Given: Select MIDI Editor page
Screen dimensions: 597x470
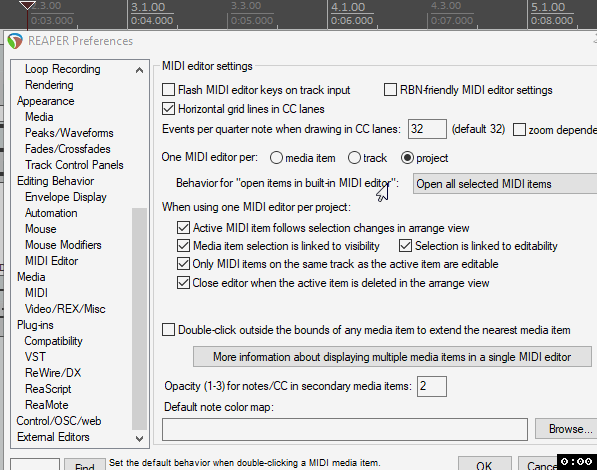Looking at the screenshot, I should [x=51, y=261].
